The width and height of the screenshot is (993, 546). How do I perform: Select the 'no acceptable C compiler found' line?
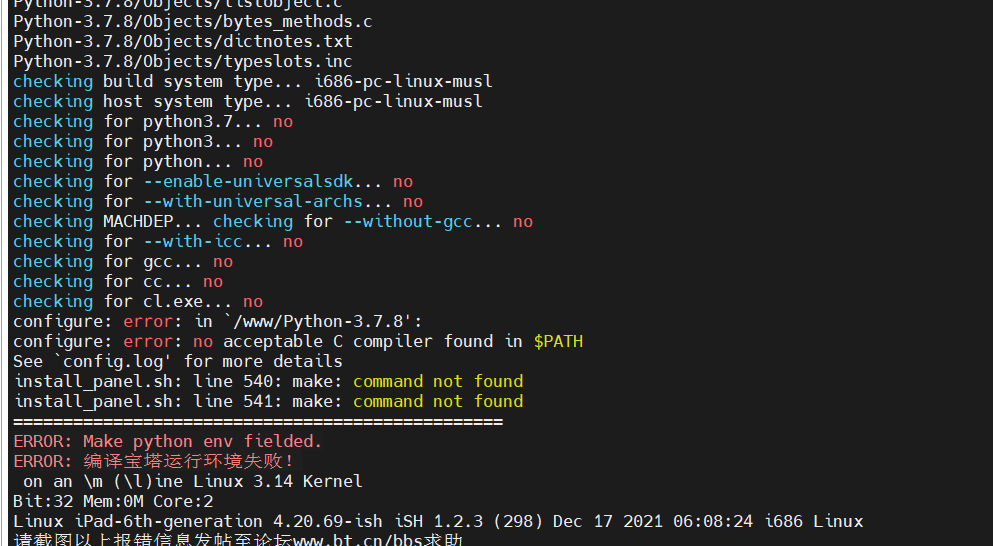298,341
